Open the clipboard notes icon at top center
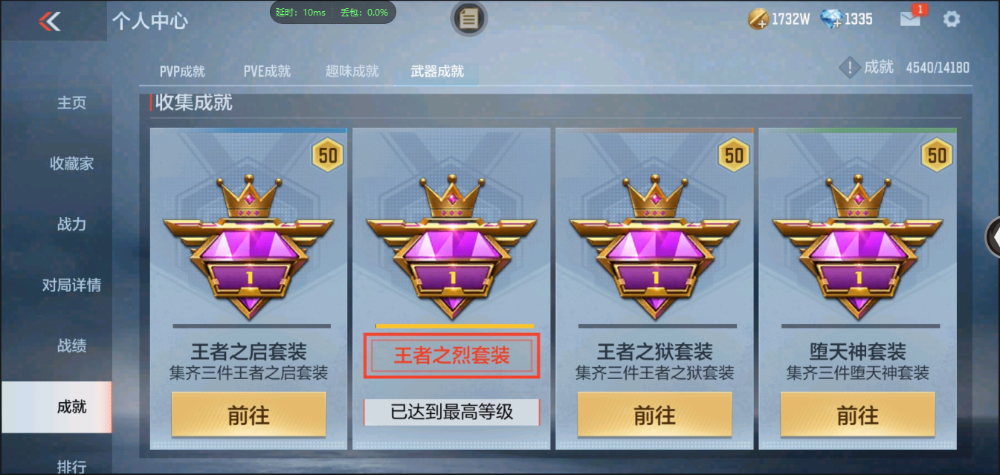The width and height of the screenshot is (1000, 475). (x=469, y=18)
